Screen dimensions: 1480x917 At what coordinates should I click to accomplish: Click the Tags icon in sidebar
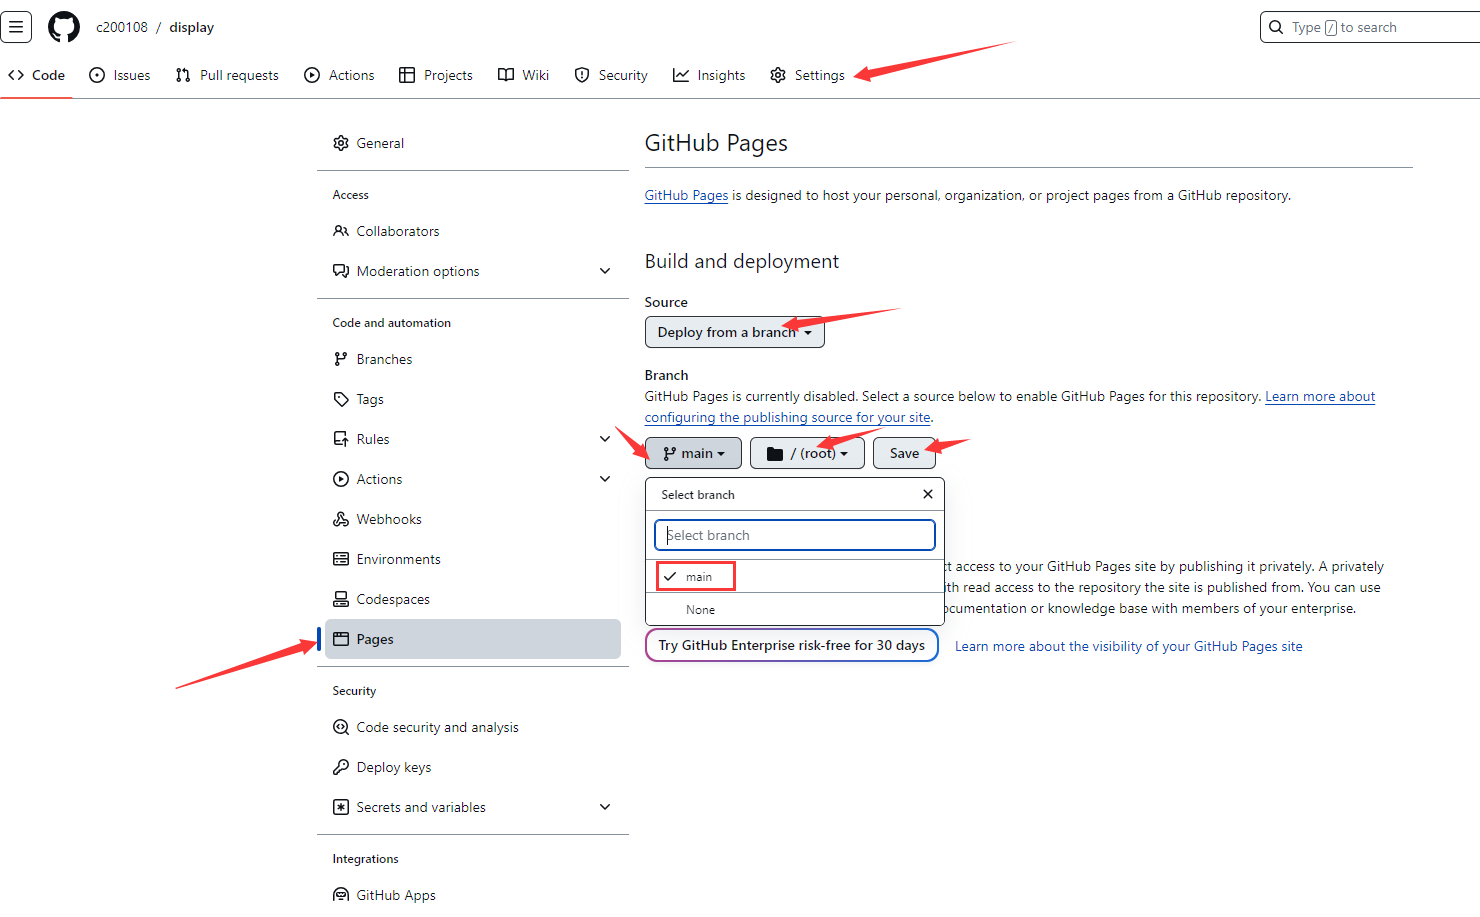(x=341, y=399)
